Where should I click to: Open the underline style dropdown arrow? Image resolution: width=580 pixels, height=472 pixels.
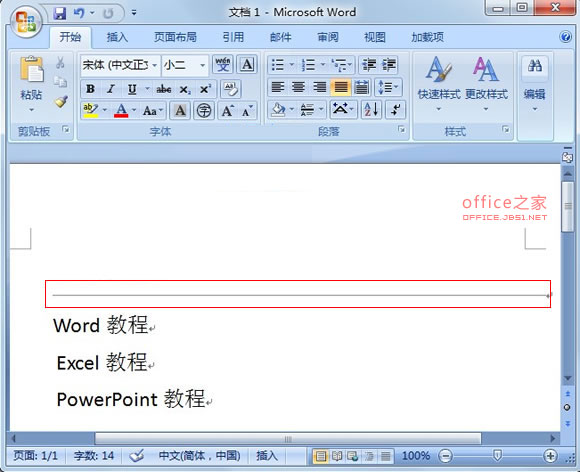(147, 89)
